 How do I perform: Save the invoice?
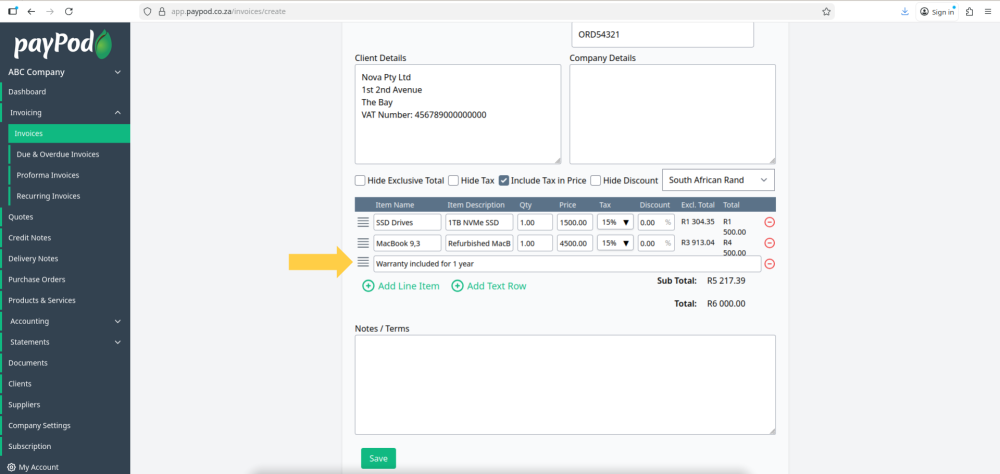click(x=378, y=458)
